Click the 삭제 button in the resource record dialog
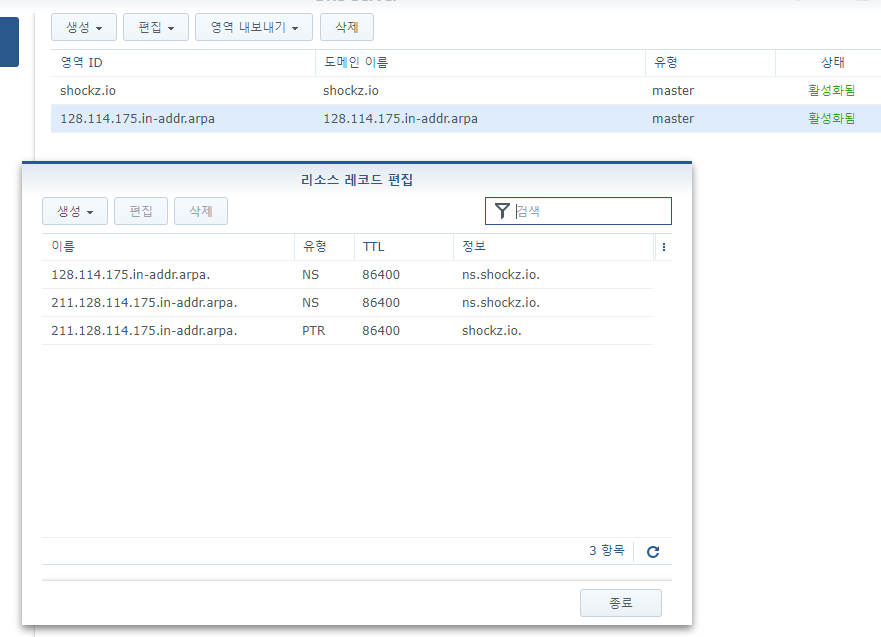 tap(201, 211)
